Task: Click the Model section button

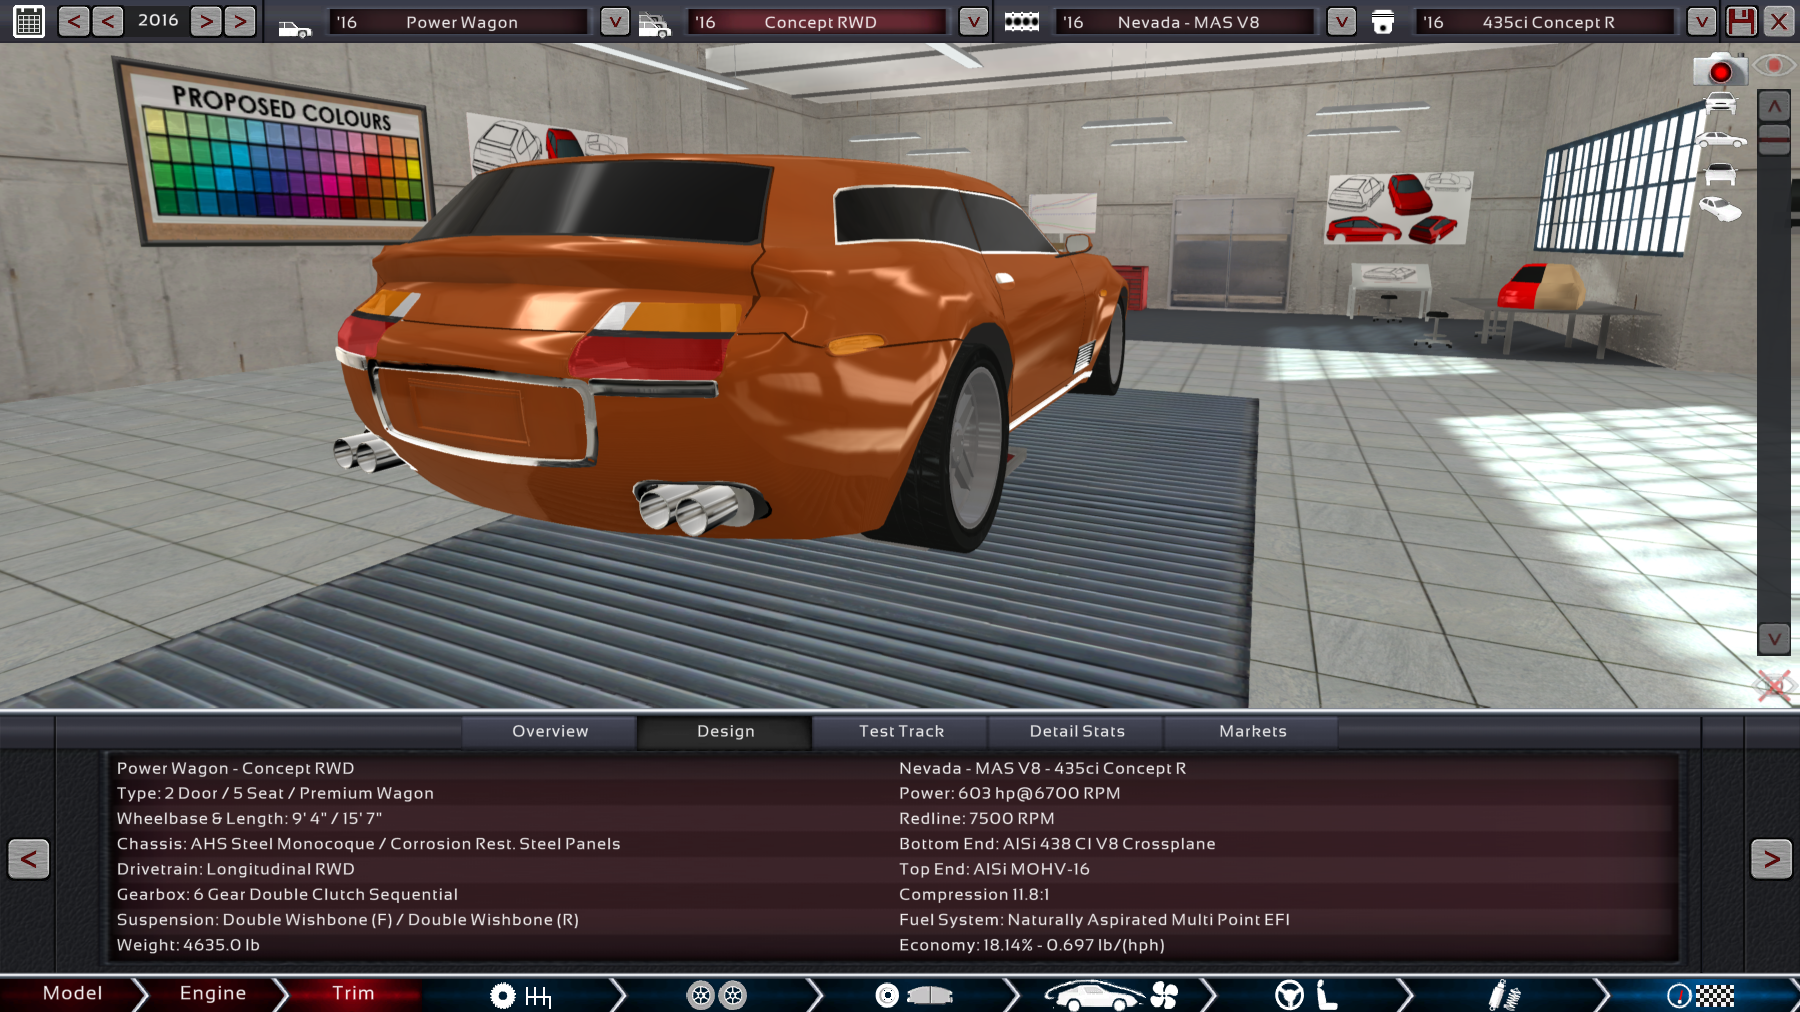Action: [72, 993]
